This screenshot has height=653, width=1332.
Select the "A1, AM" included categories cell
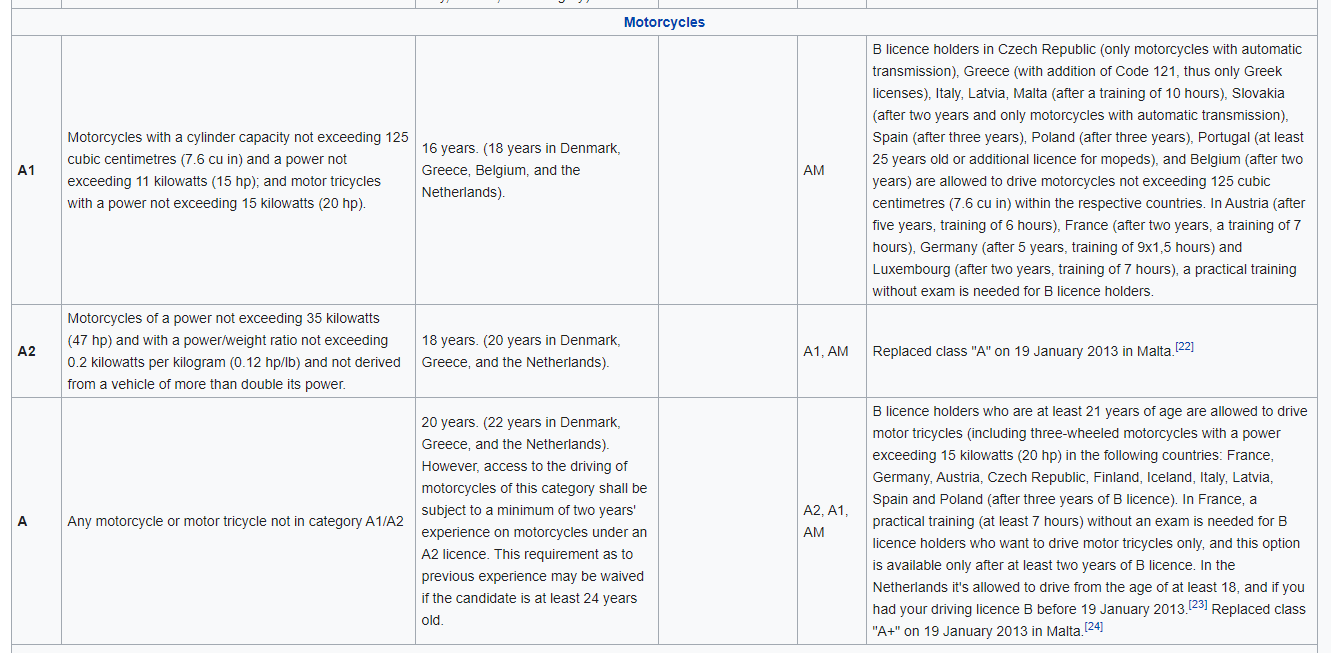[825, 351]
